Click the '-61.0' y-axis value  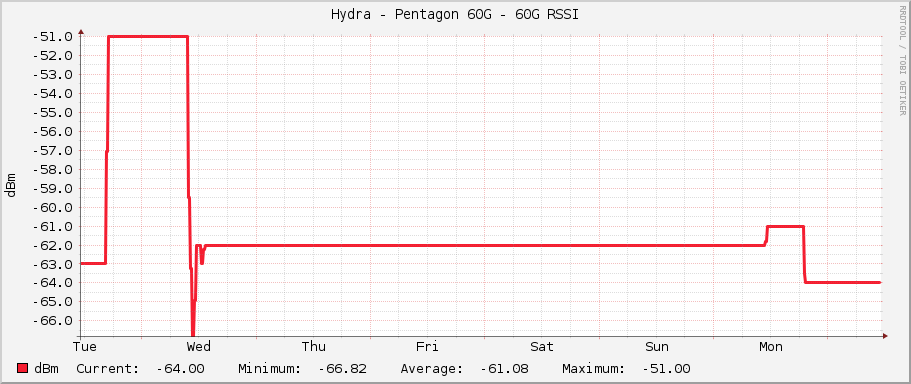click(x=52, y=226)
